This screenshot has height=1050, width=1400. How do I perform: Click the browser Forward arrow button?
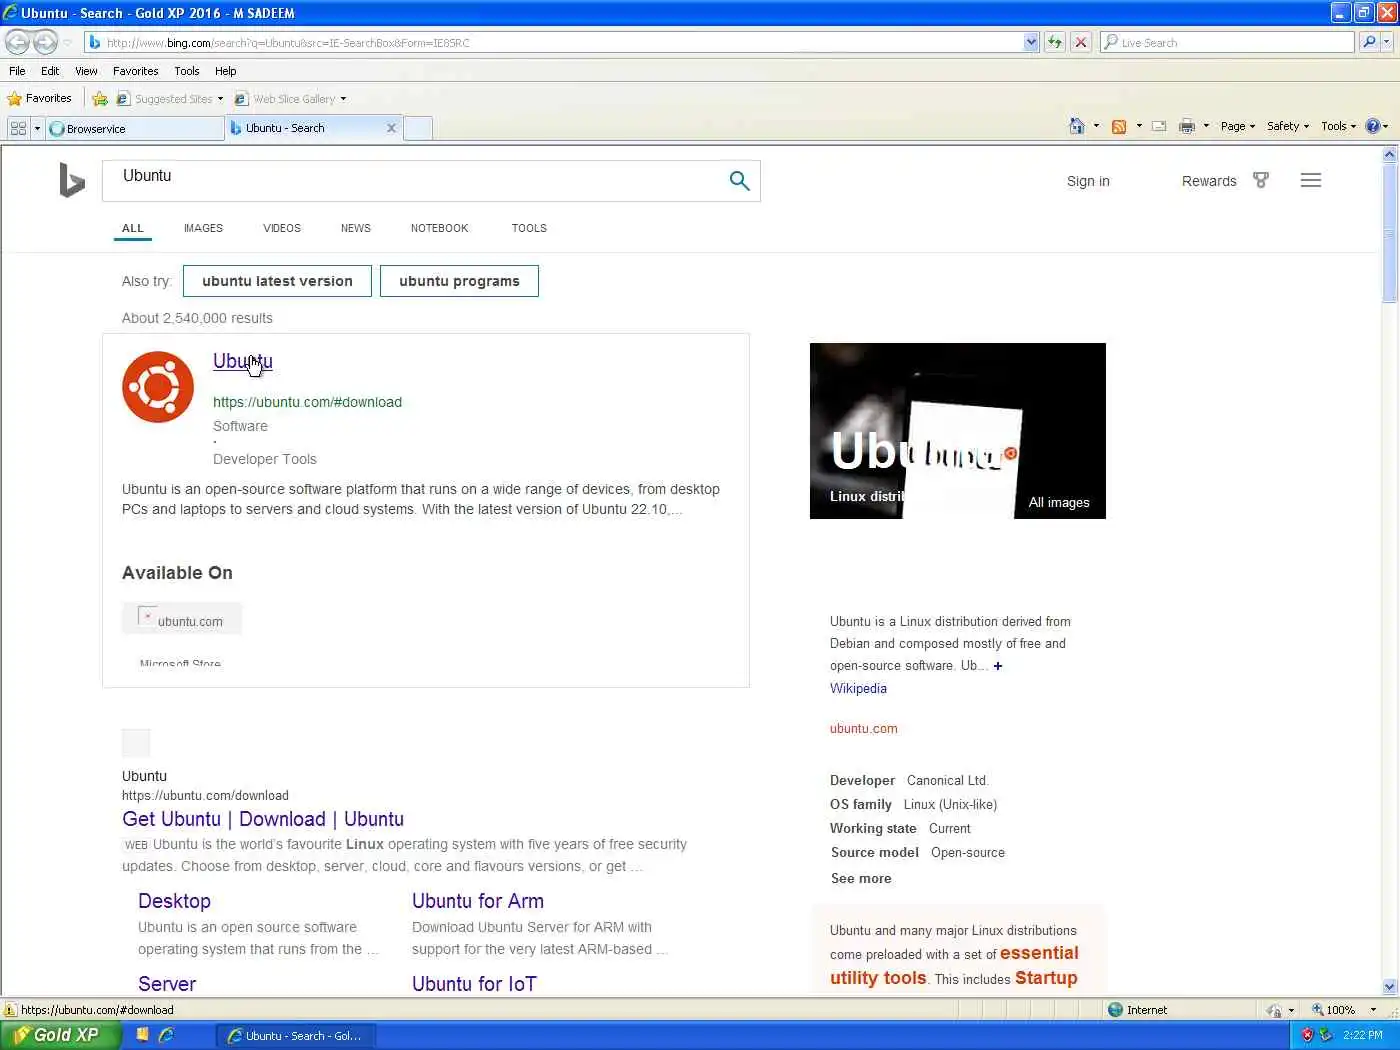pos(45,42)
